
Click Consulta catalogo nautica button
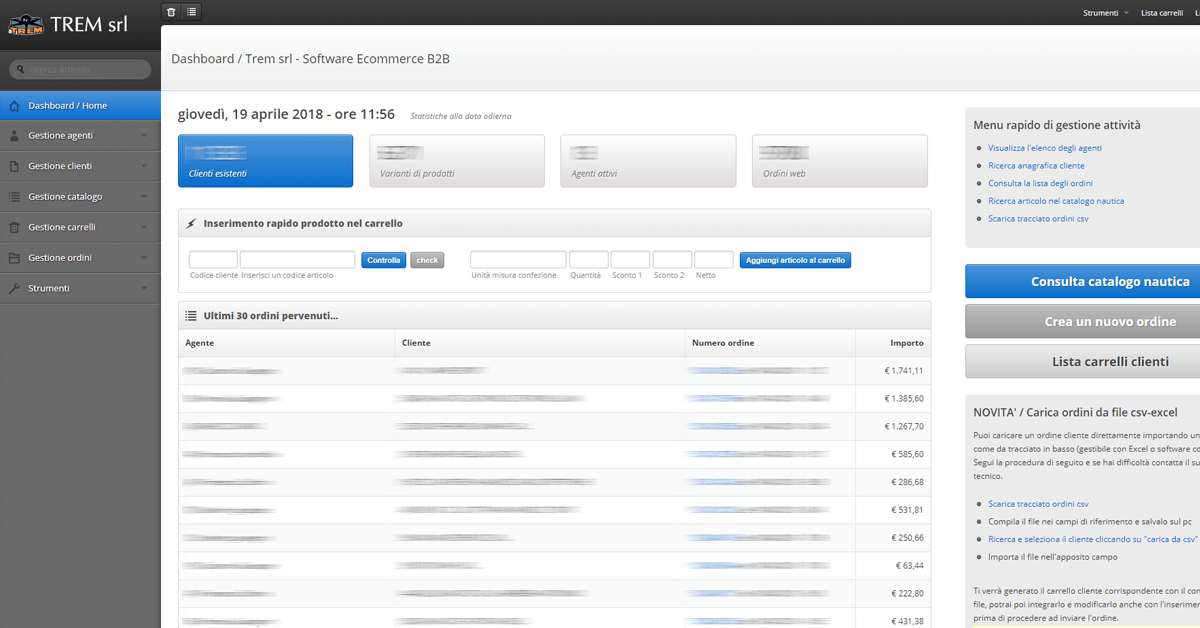1082,282
